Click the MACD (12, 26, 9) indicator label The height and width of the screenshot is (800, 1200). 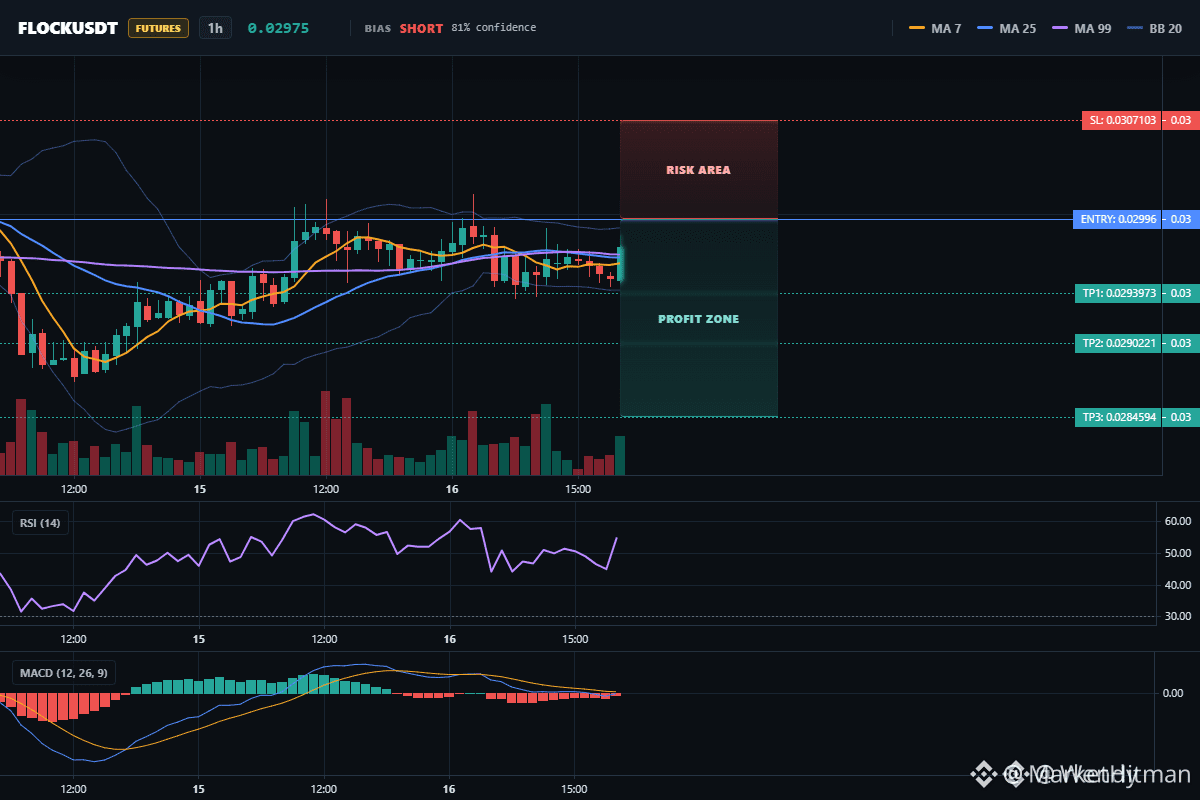(x=63, y=673)
